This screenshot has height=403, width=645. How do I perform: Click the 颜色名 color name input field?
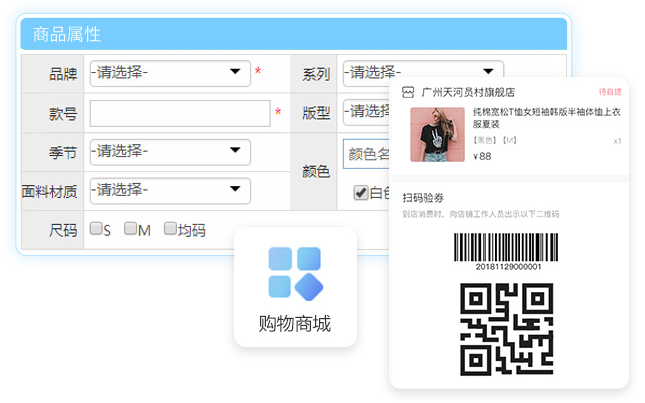[366, 154]
